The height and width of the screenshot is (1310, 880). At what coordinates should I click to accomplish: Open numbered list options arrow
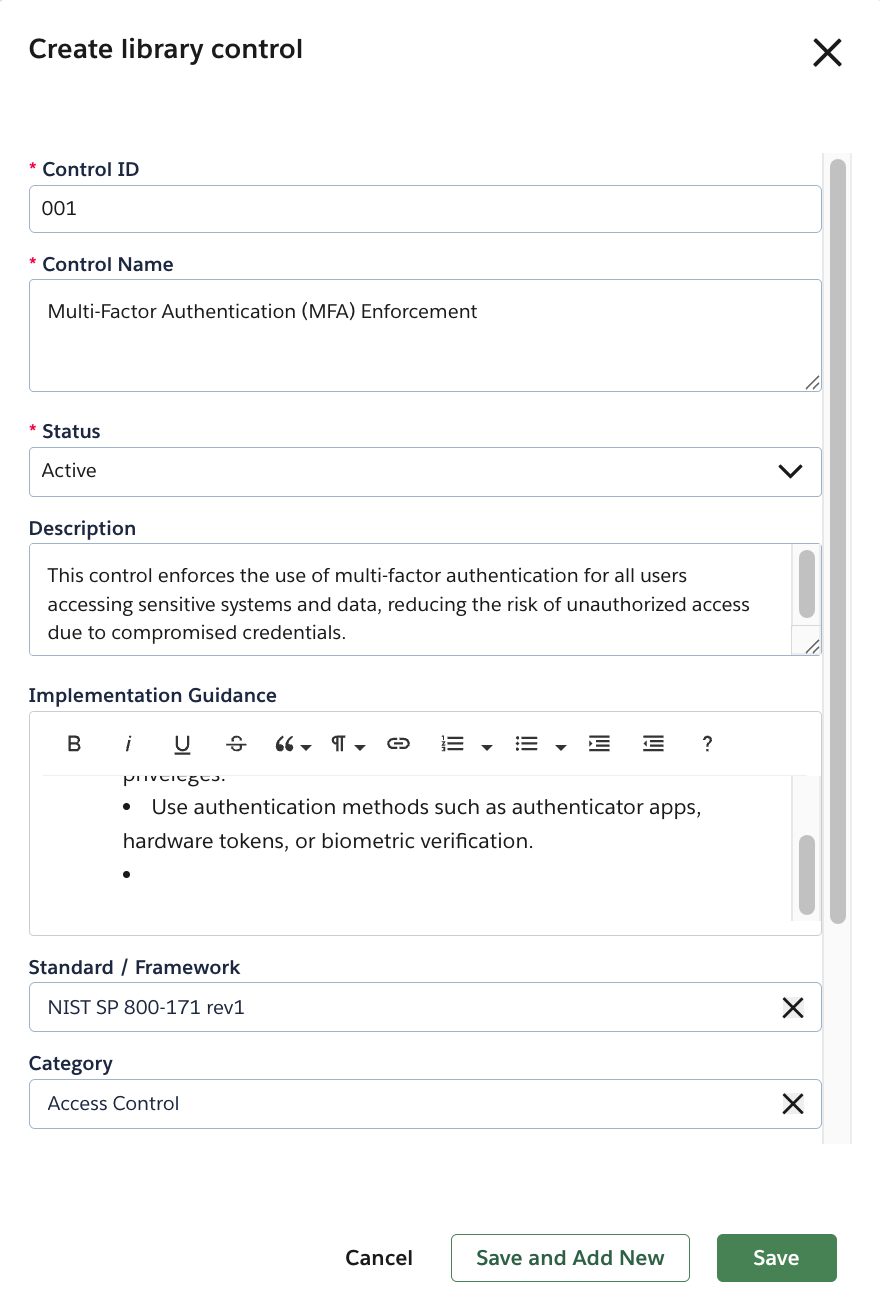[x=487, y=746]
